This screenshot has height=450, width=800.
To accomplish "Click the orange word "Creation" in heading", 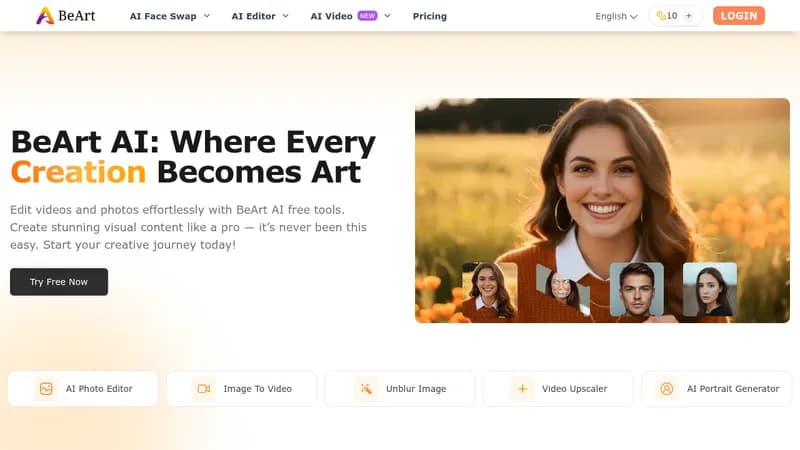I will [79, 172].
